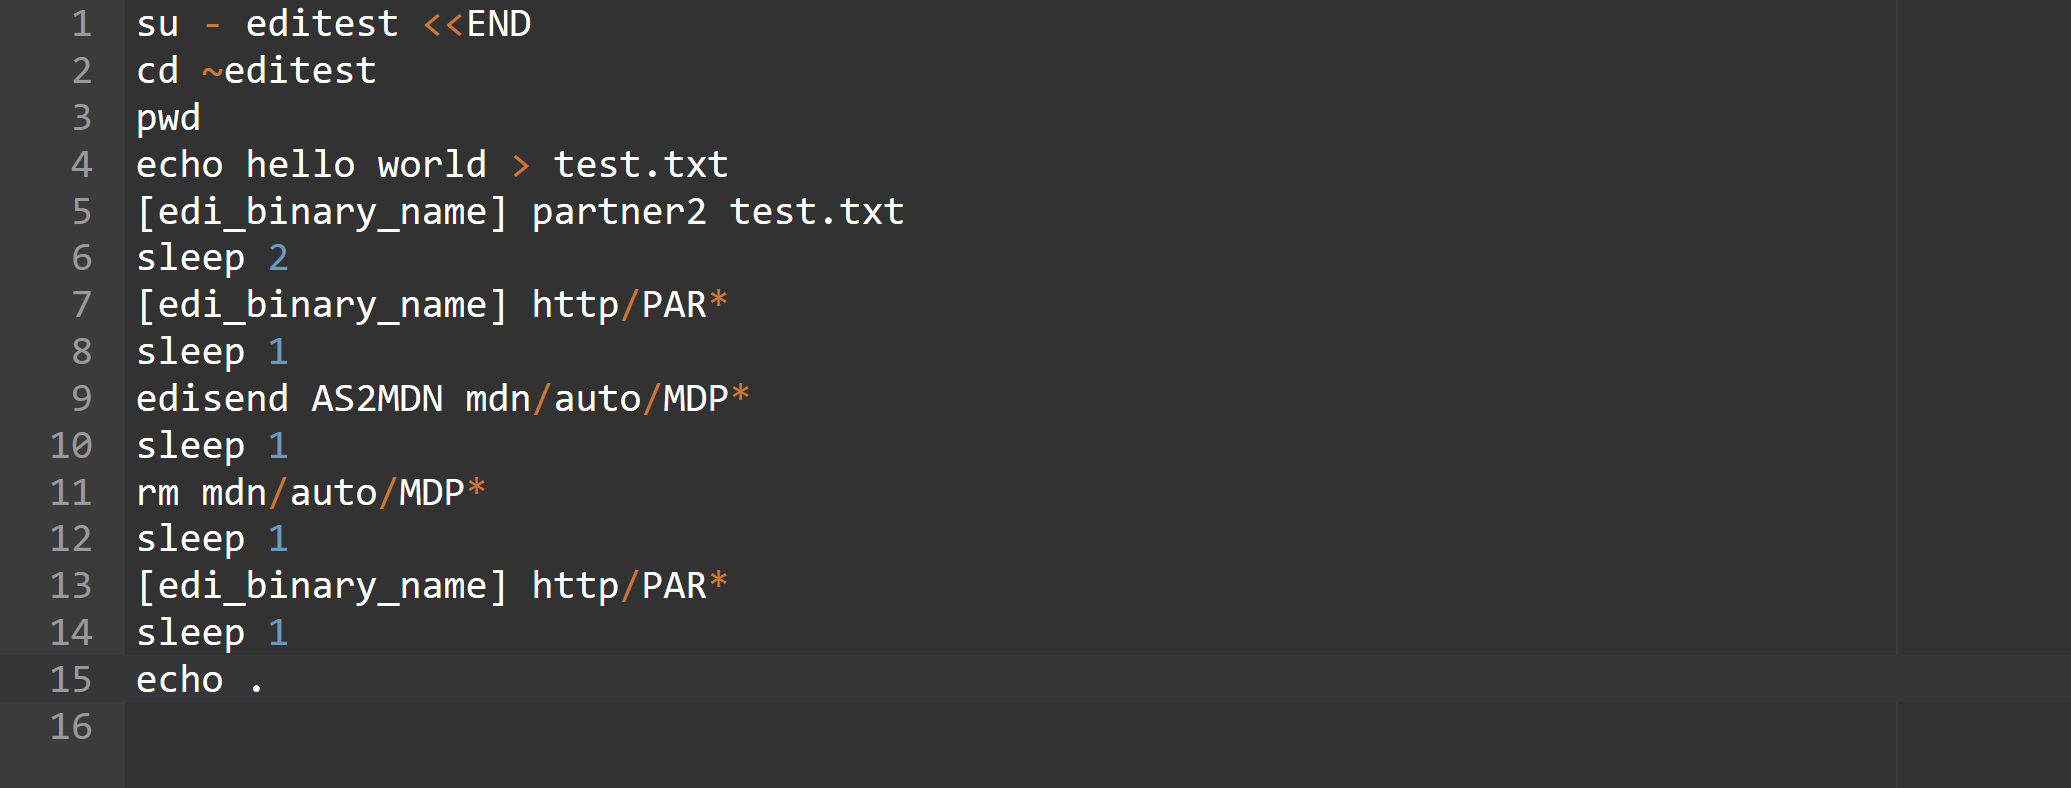Click '~editest' in the cd command
Viewport: 2071px width, 788px height.
point(289,71)
